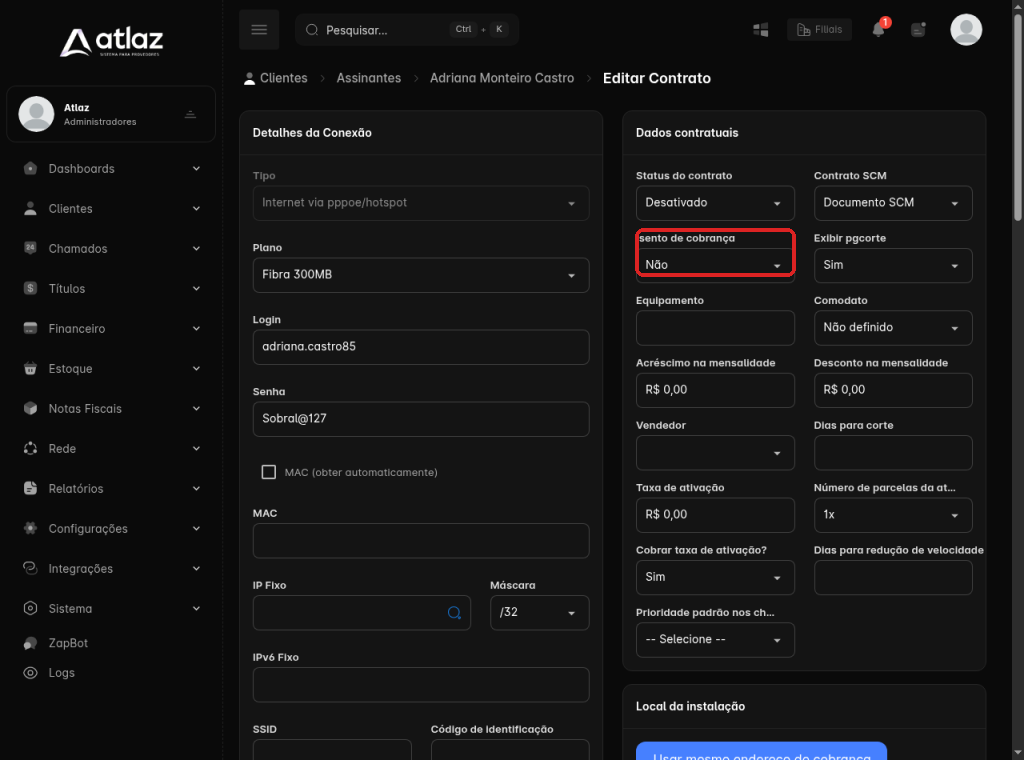Click the IP Fixo search icon
The image size is (1024, 760).
(x=454, y=612)
